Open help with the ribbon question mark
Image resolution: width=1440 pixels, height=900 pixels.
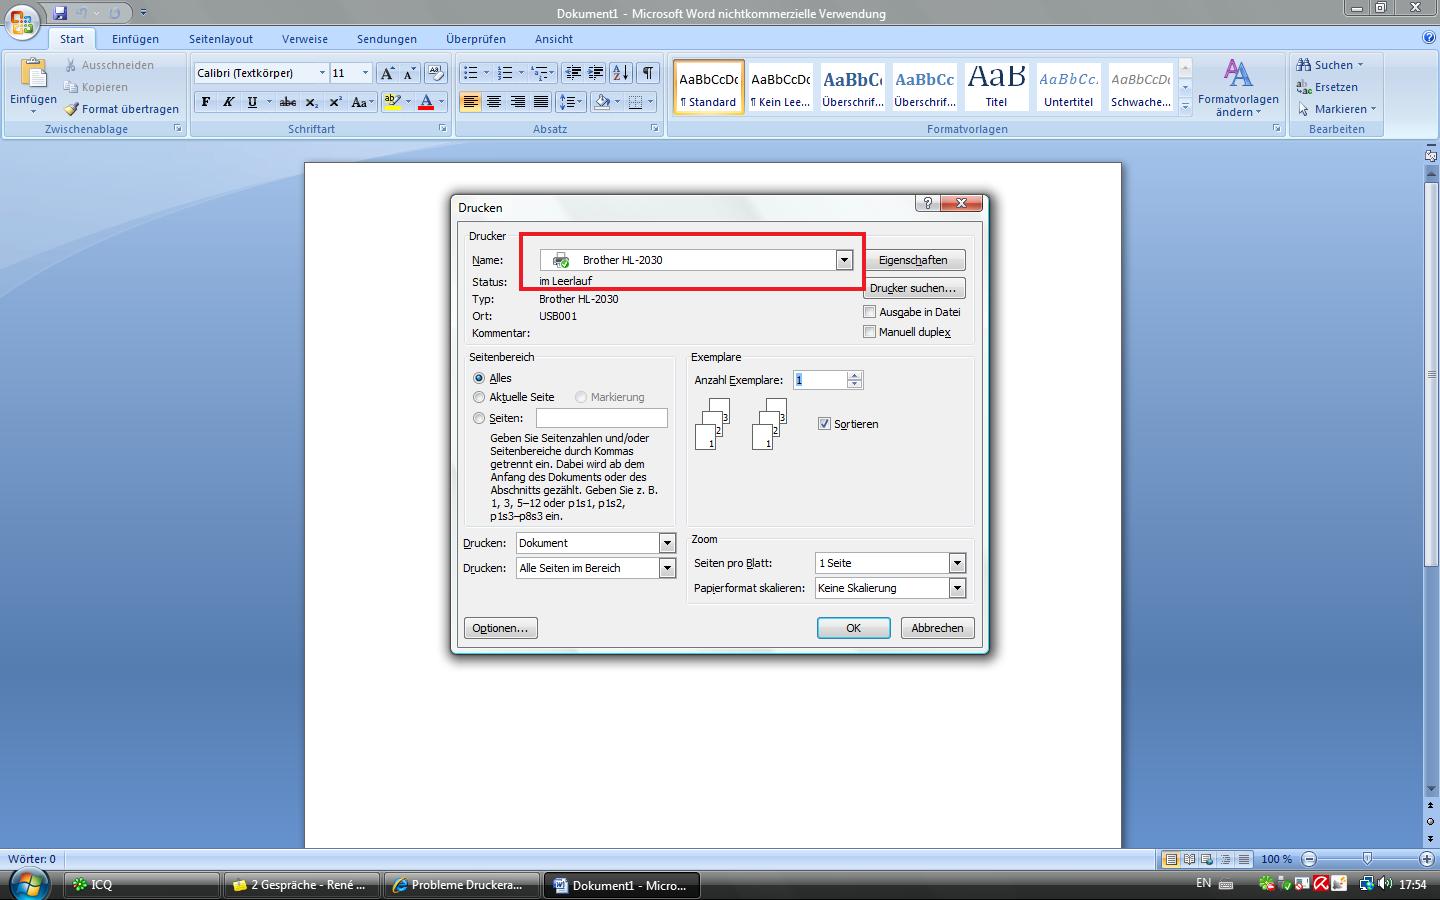pyautogui.click(x=1429, y=38)
